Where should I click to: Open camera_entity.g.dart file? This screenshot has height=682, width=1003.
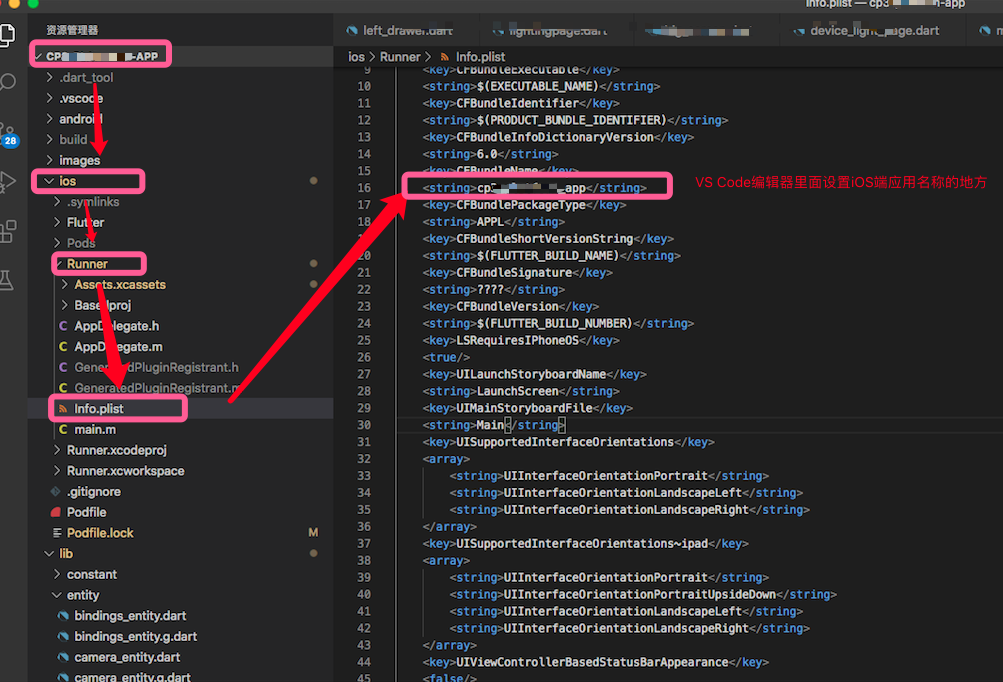coord(132,676)
